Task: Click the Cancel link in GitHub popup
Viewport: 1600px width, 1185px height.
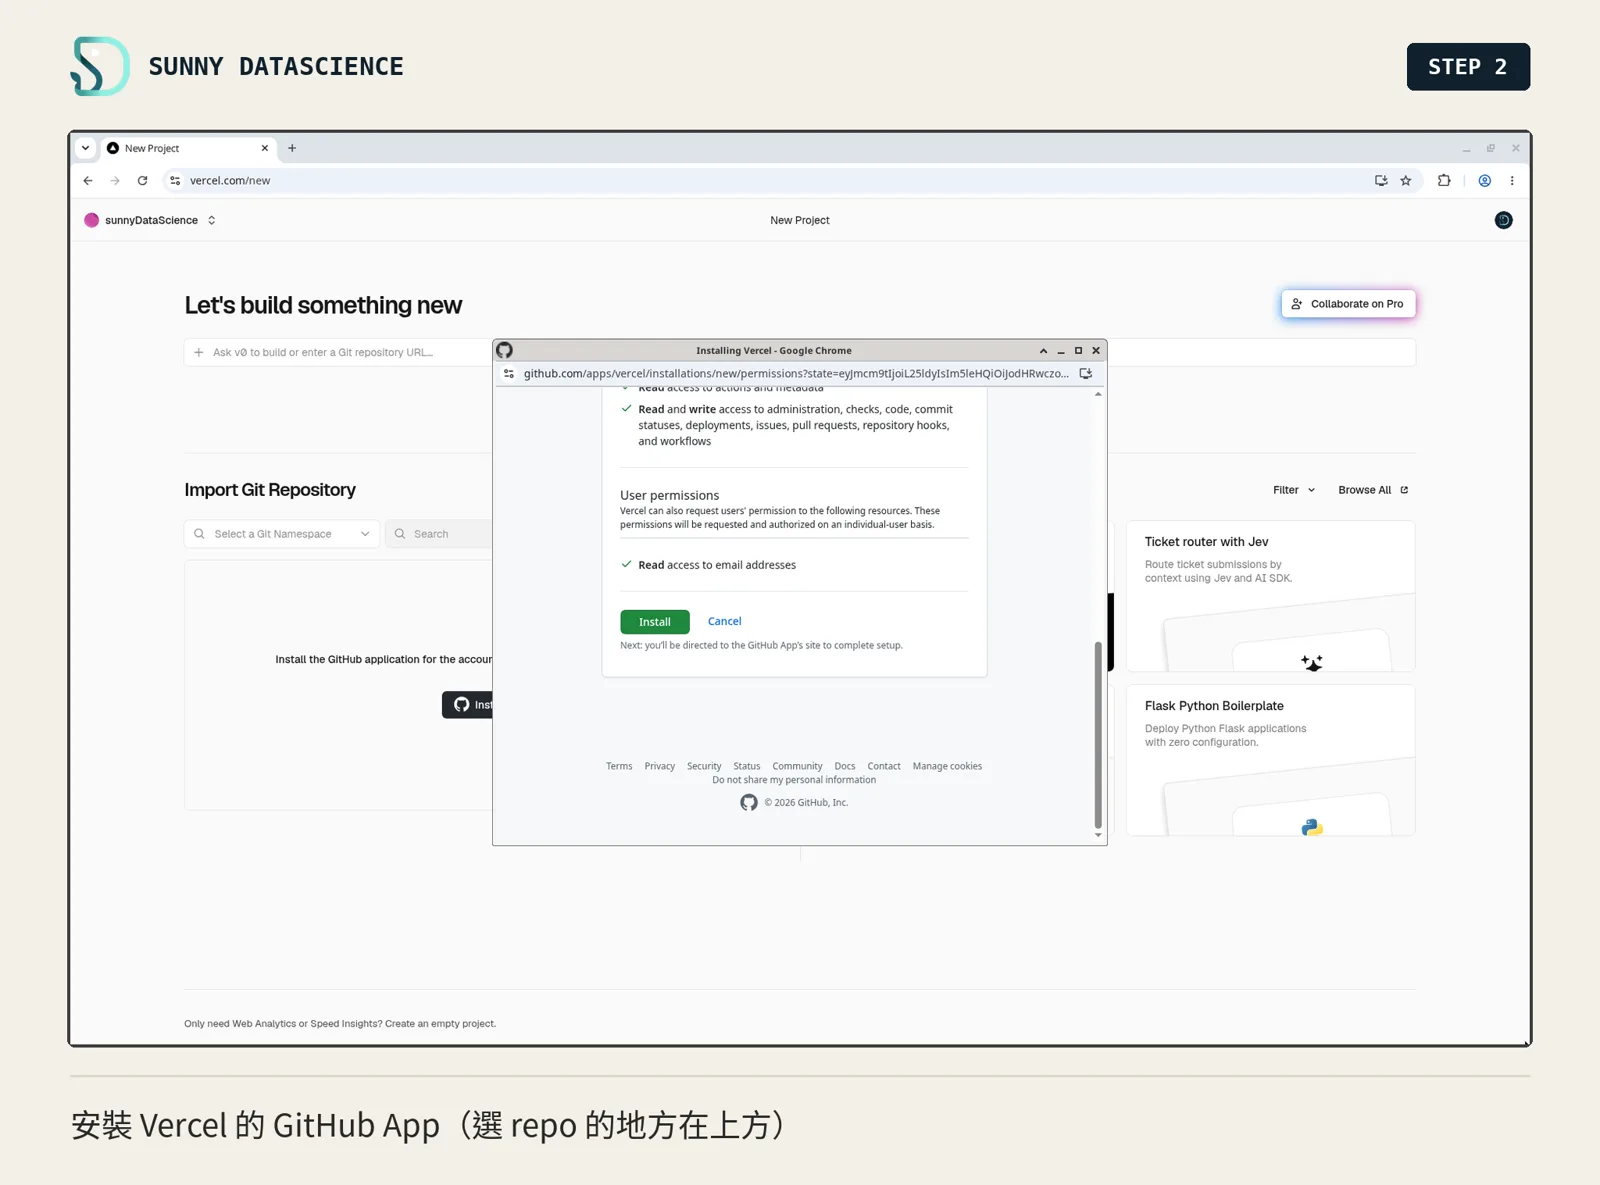Action: 724,621
